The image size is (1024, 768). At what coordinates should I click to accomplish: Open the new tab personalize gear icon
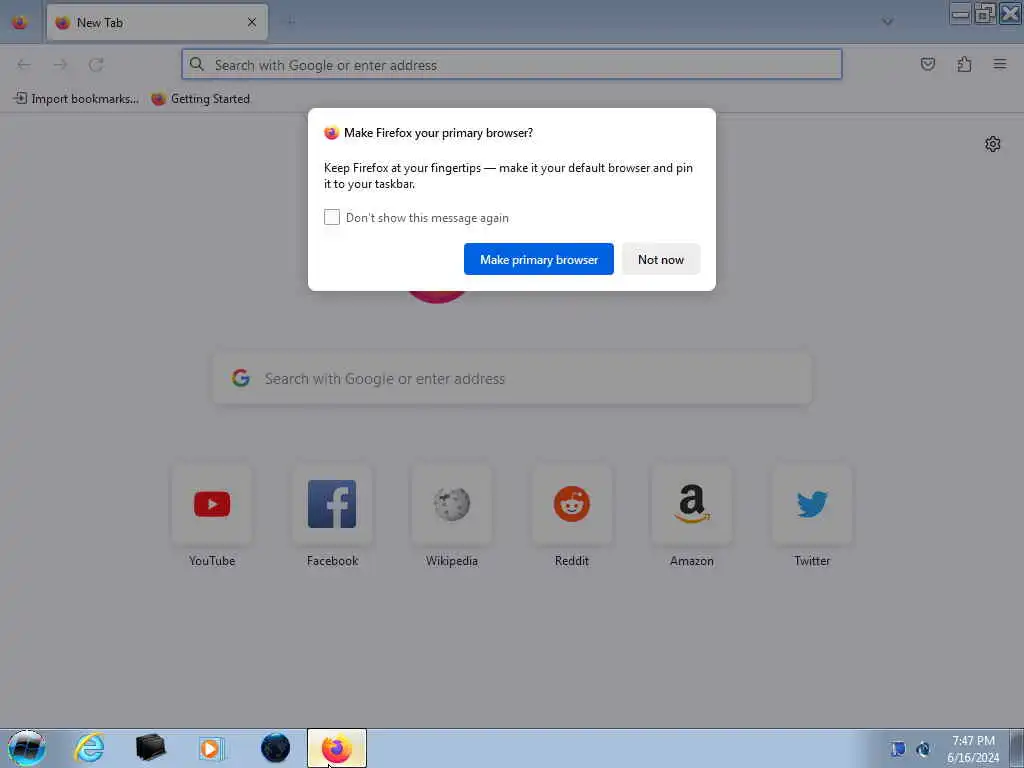tap(993, 144)
